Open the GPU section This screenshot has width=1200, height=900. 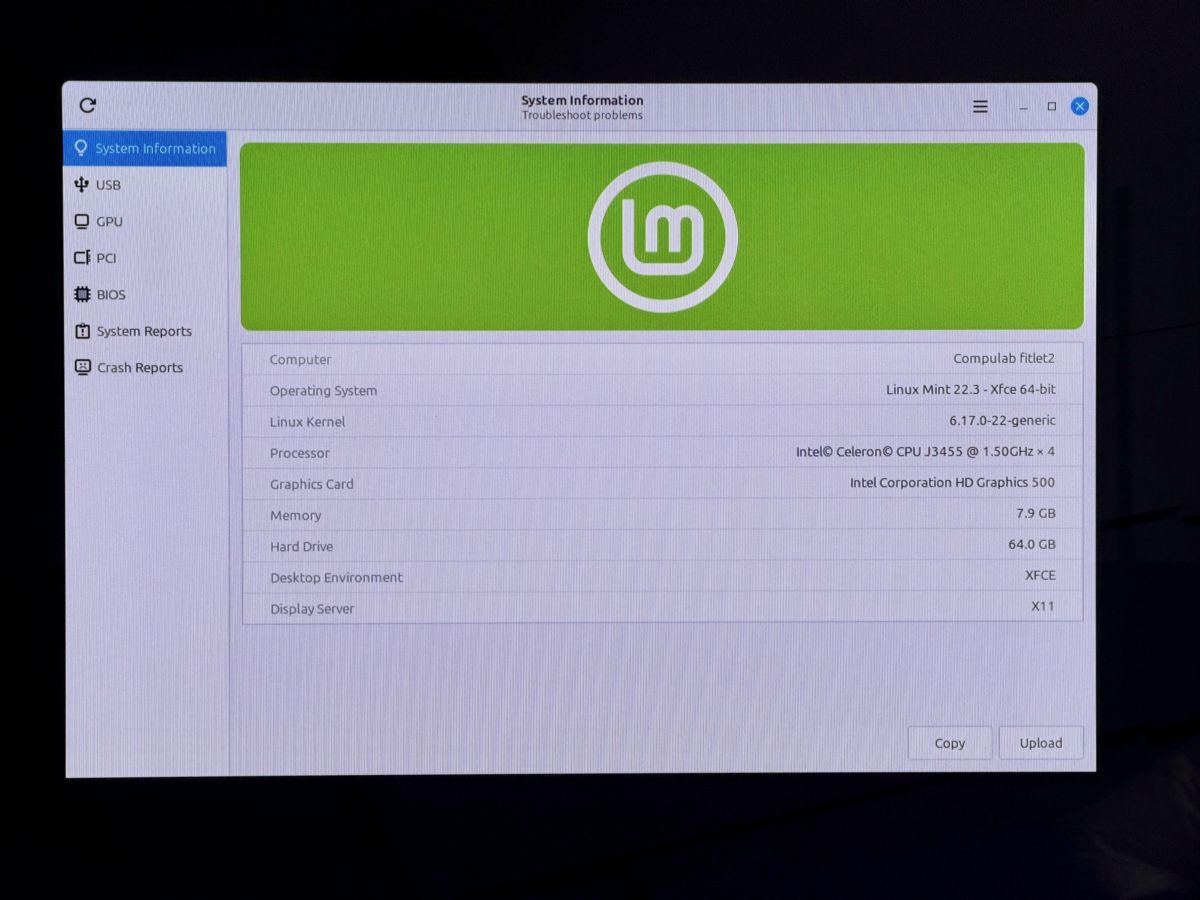pos(145,222)
